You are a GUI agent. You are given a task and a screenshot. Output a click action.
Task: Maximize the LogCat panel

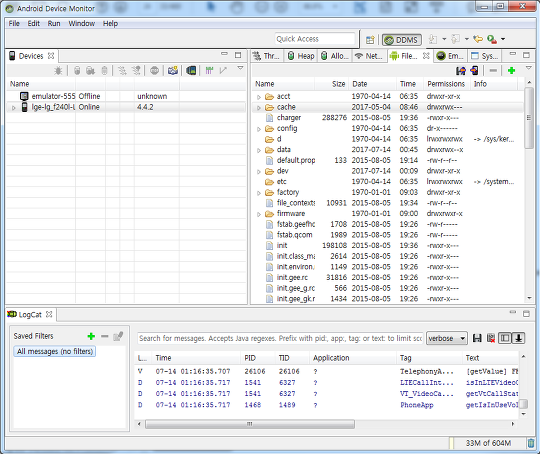(x=526, y=313)
